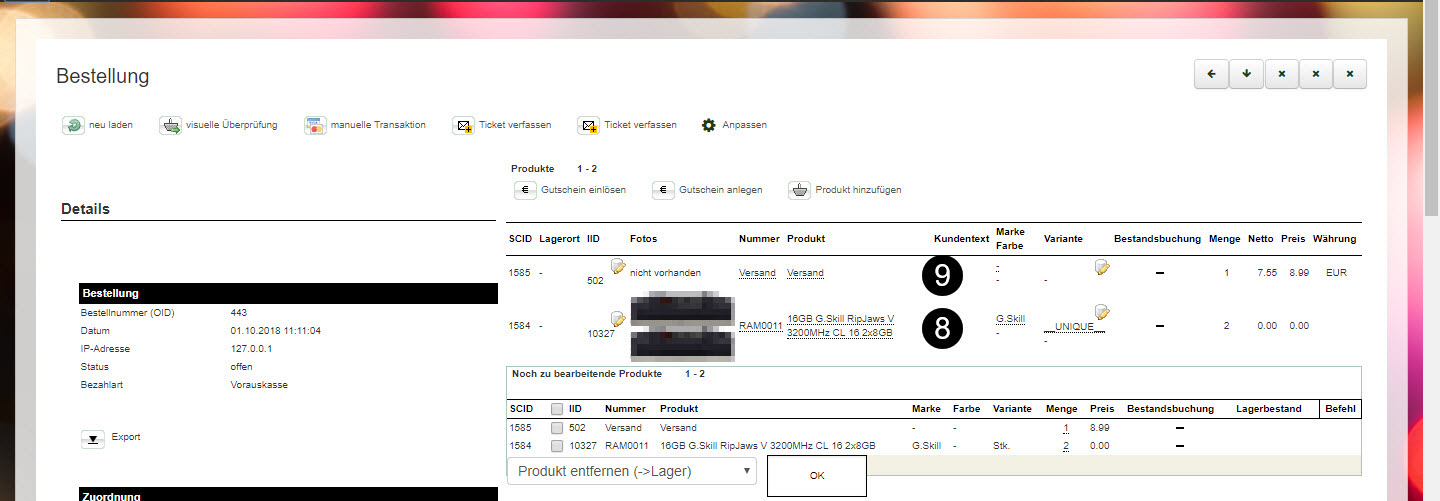
Task: Edit the IID note for item 10327
Action: coord(618,319)
